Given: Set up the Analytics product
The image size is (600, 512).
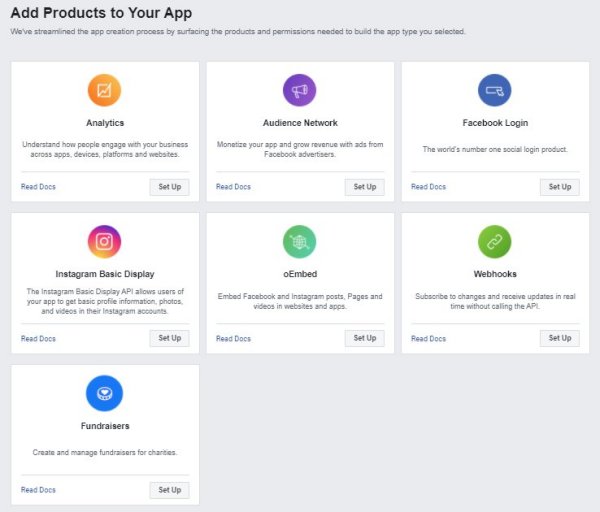Looking at the screenshot, I should (169, 187).
